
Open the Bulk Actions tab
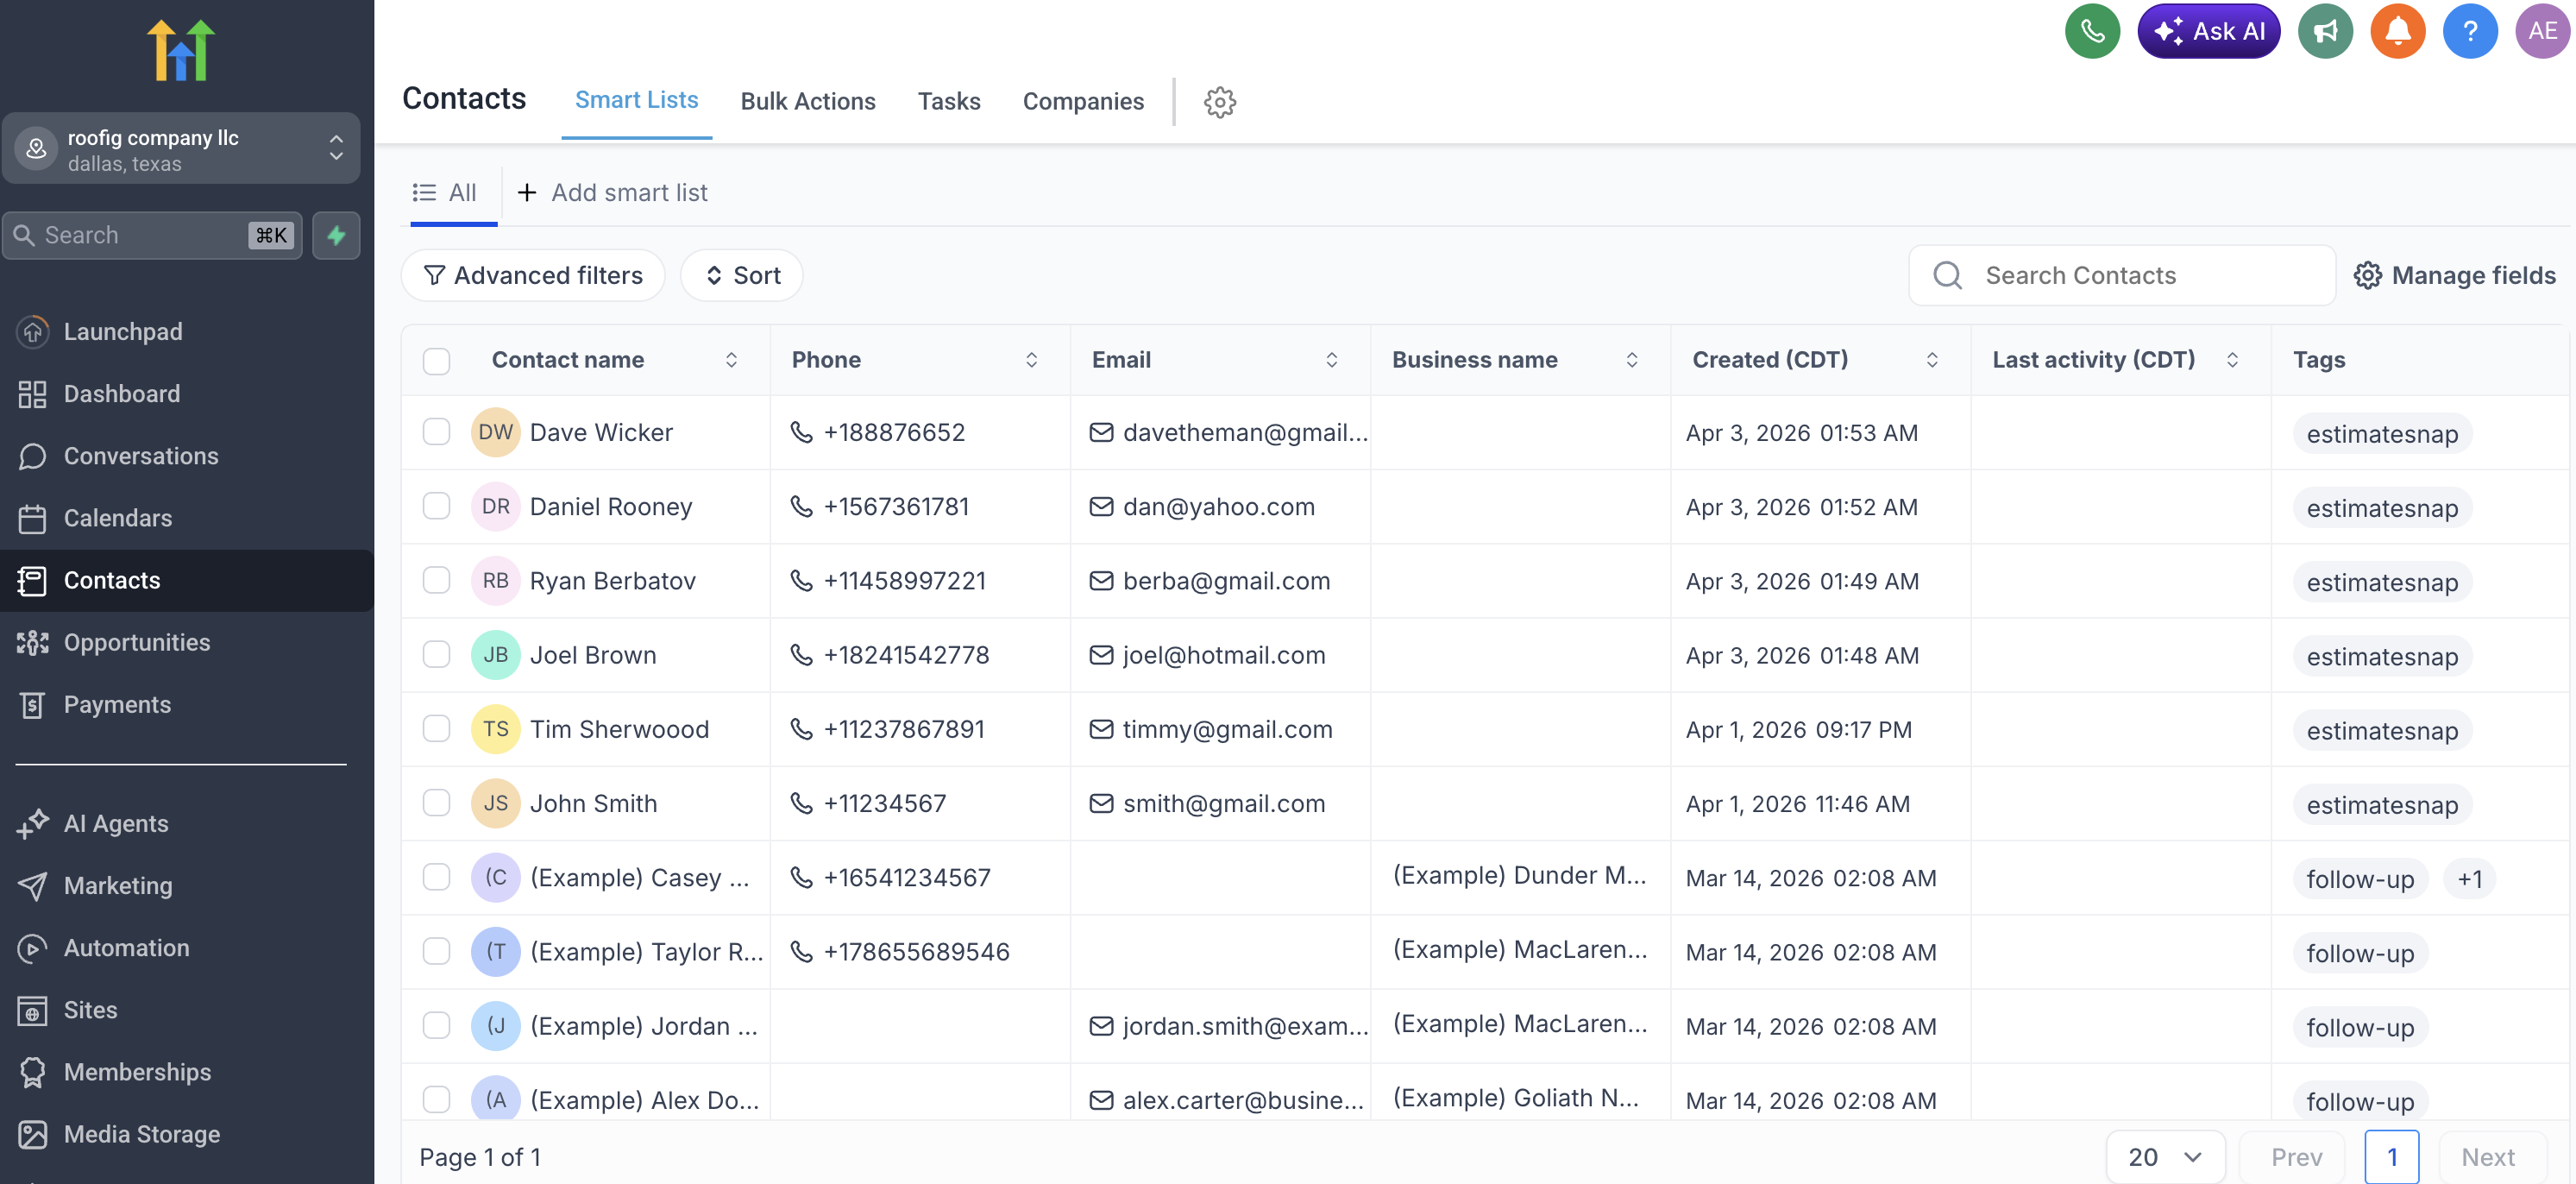[x=808, y=101]
